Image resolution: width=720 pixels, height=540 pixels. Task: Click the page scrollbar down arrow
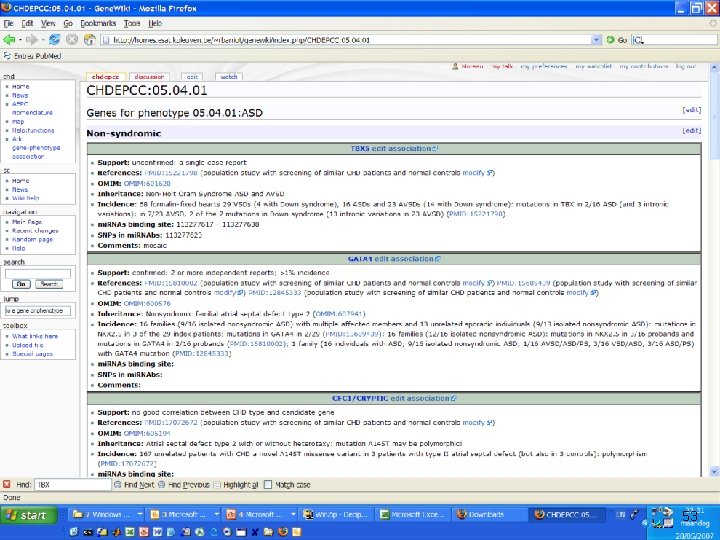tap(714, 472)
